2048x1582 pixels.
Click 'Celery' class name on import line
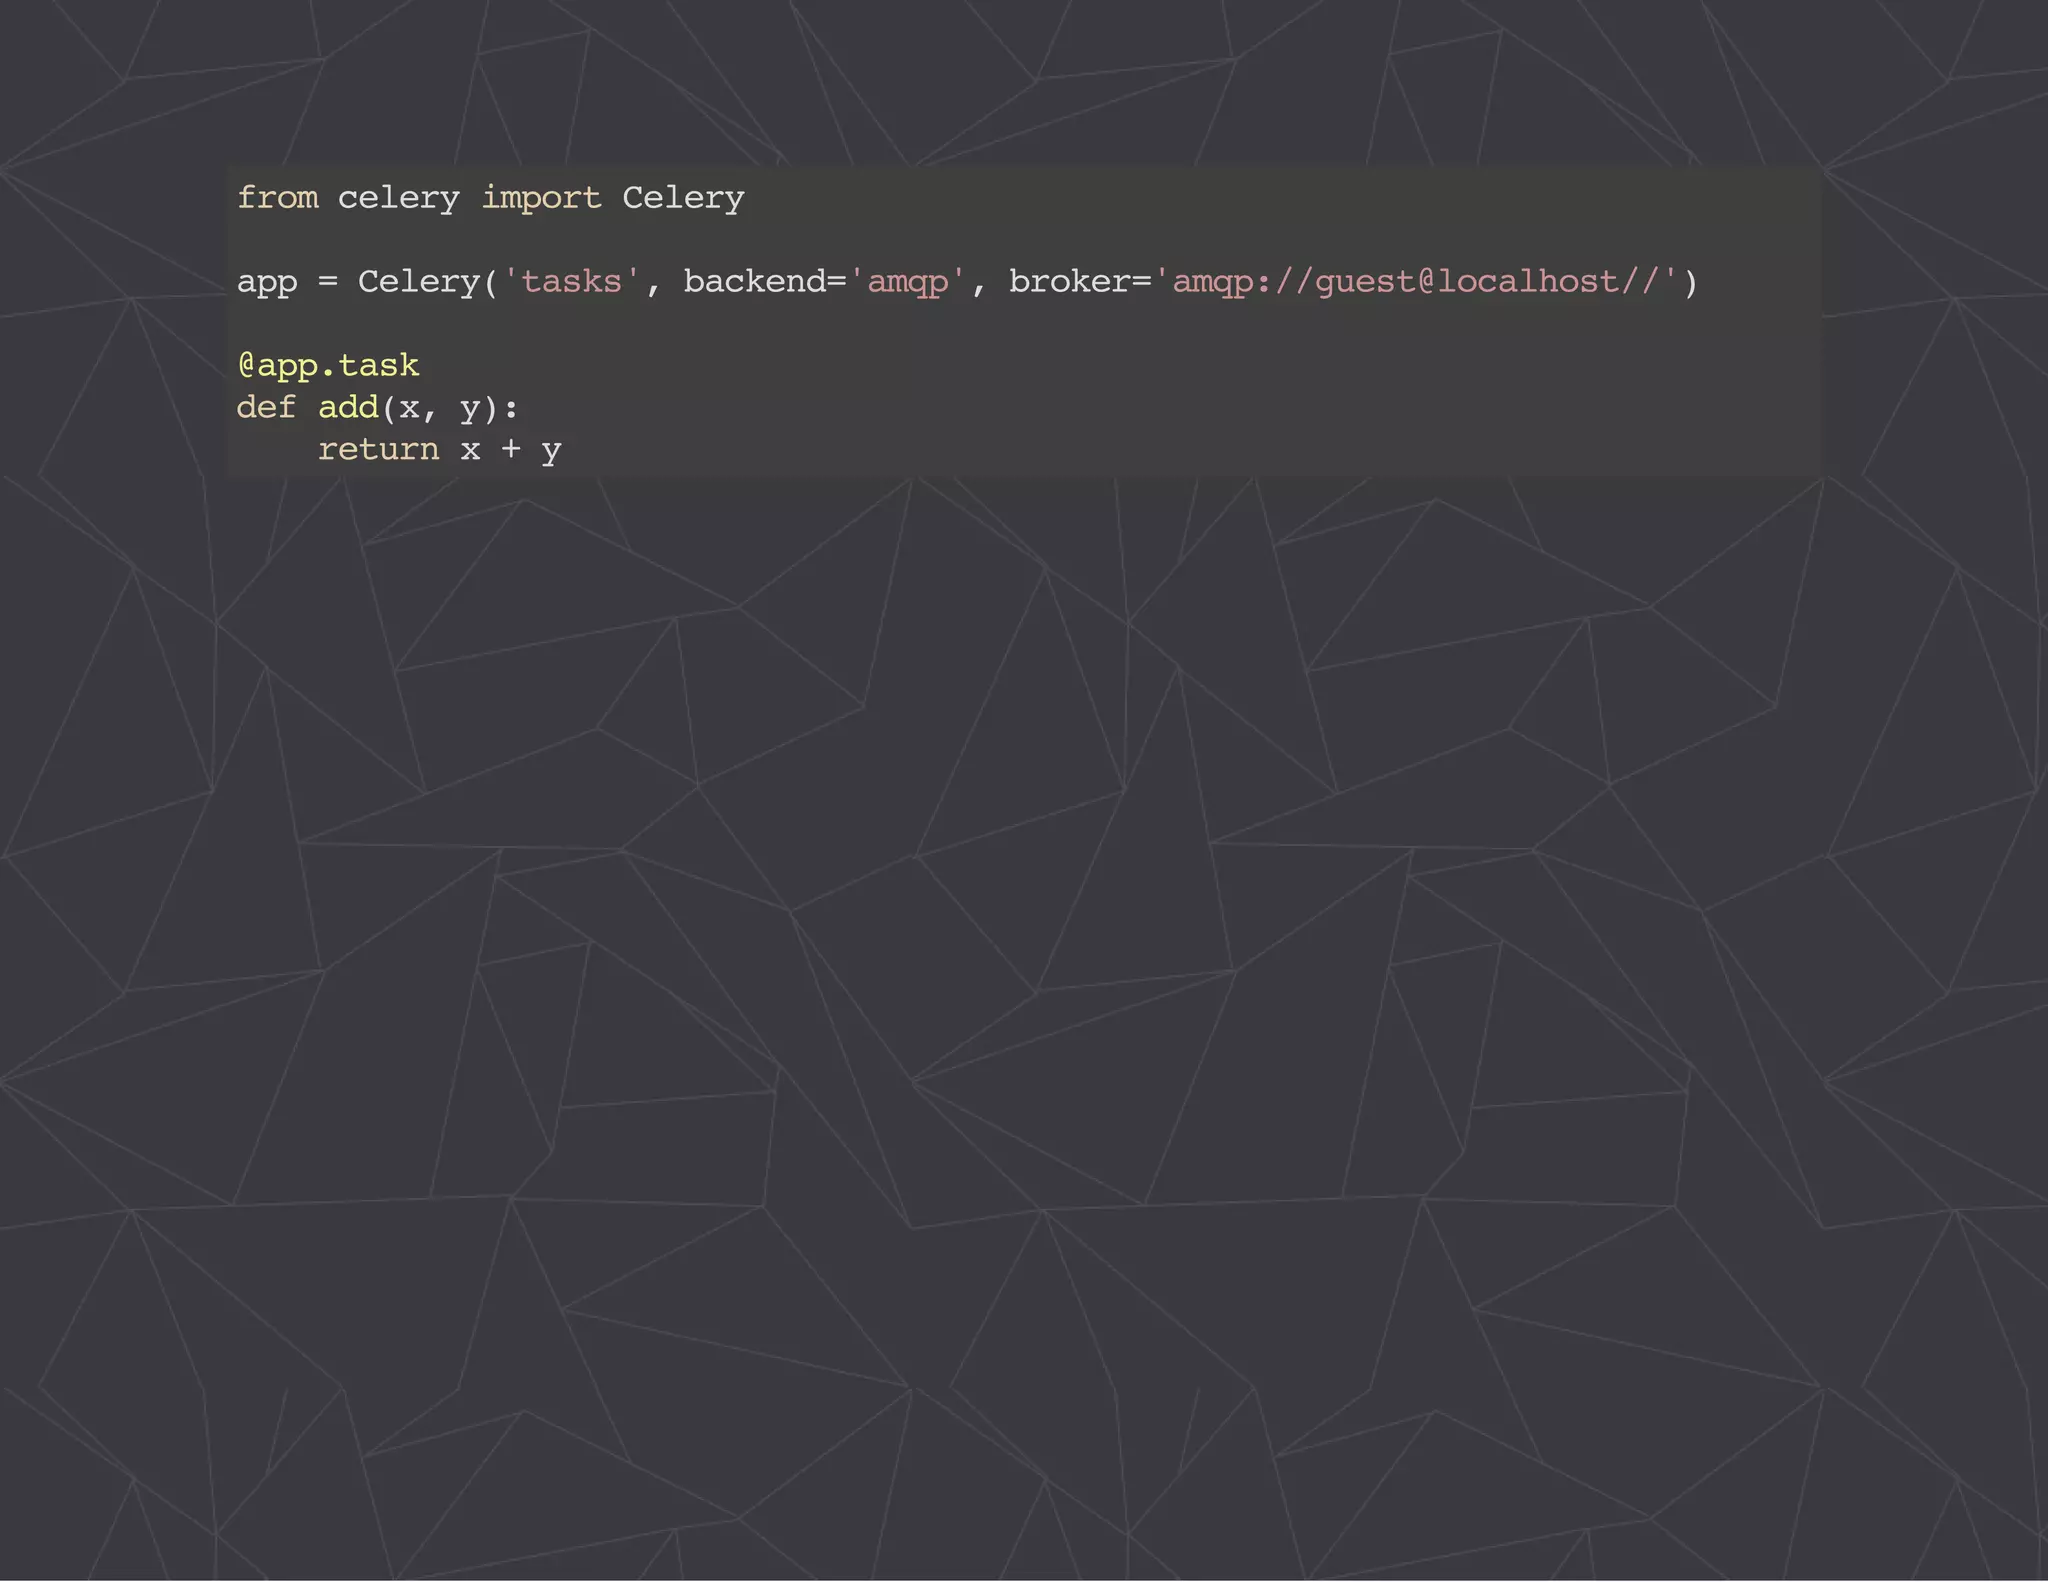tap(683, 198)
